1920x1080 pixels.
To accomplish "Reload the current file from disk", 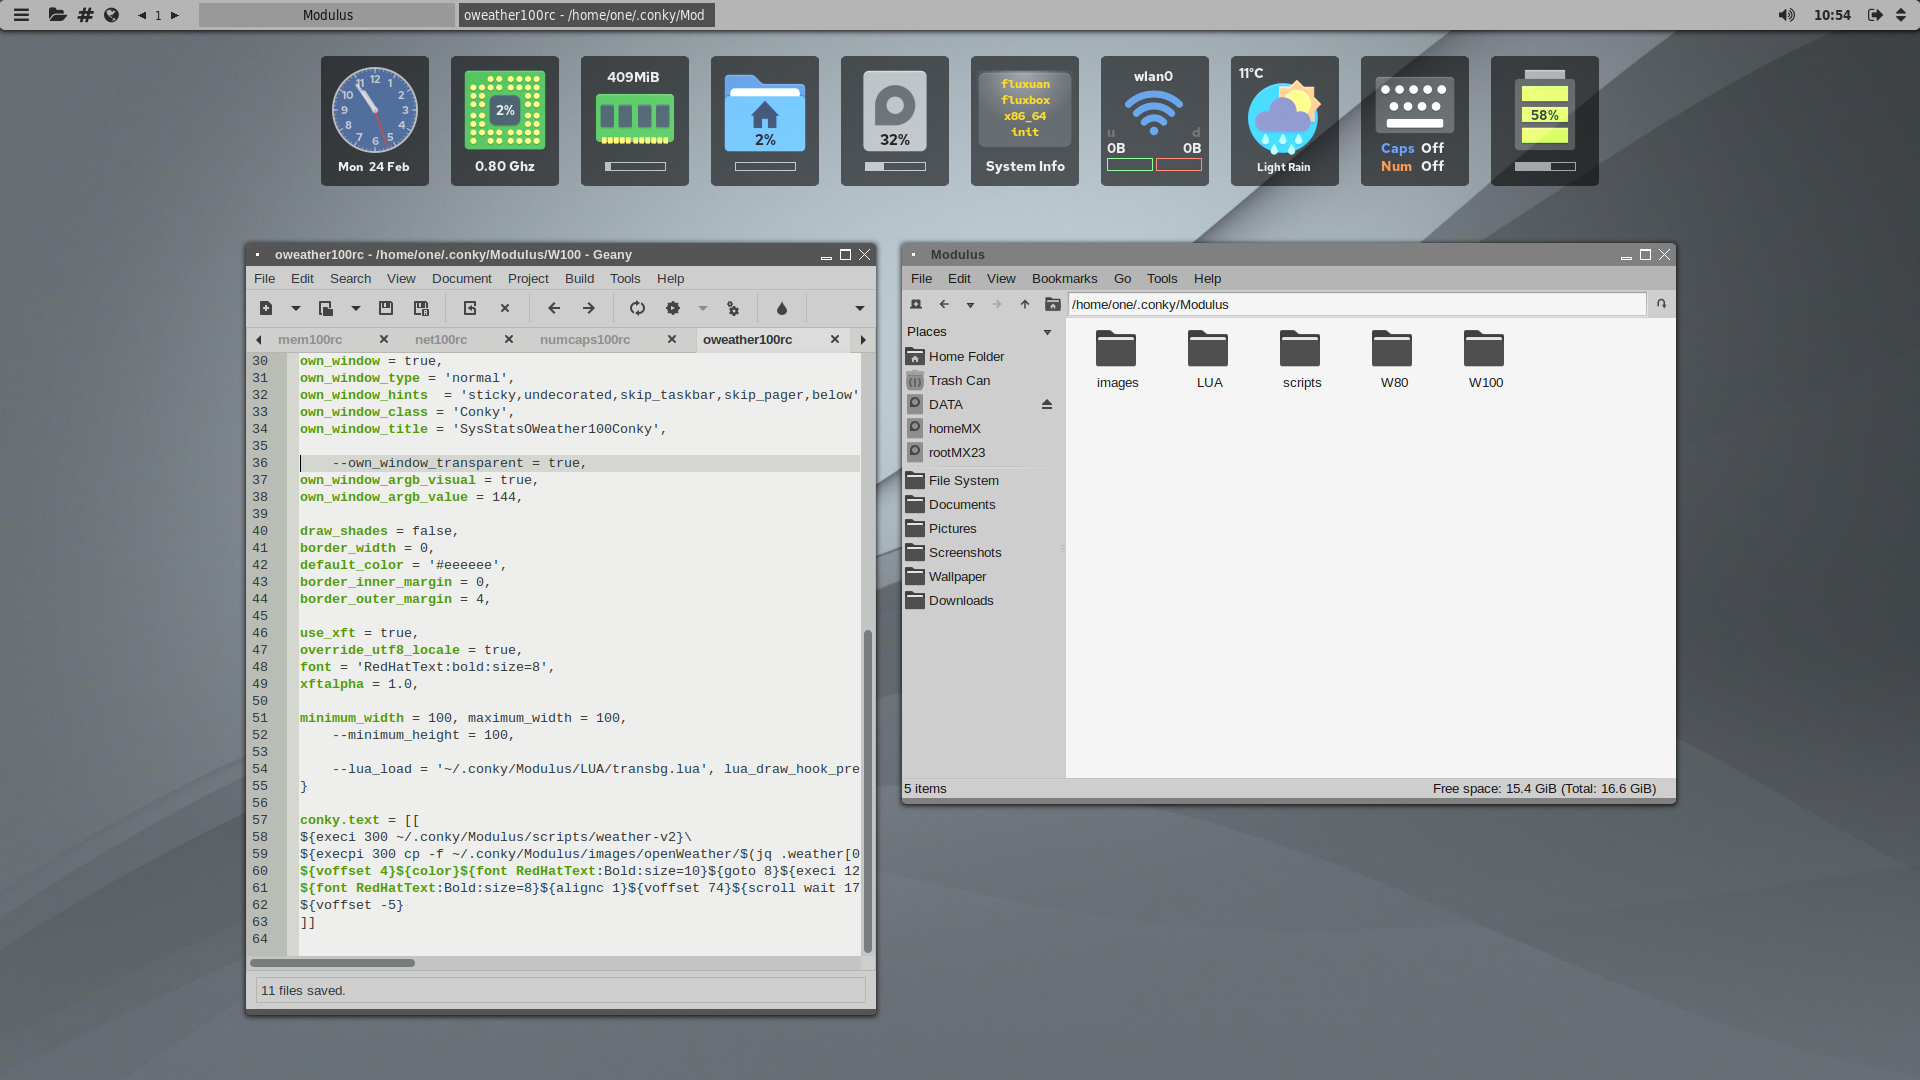I will (x=470, y=309).
